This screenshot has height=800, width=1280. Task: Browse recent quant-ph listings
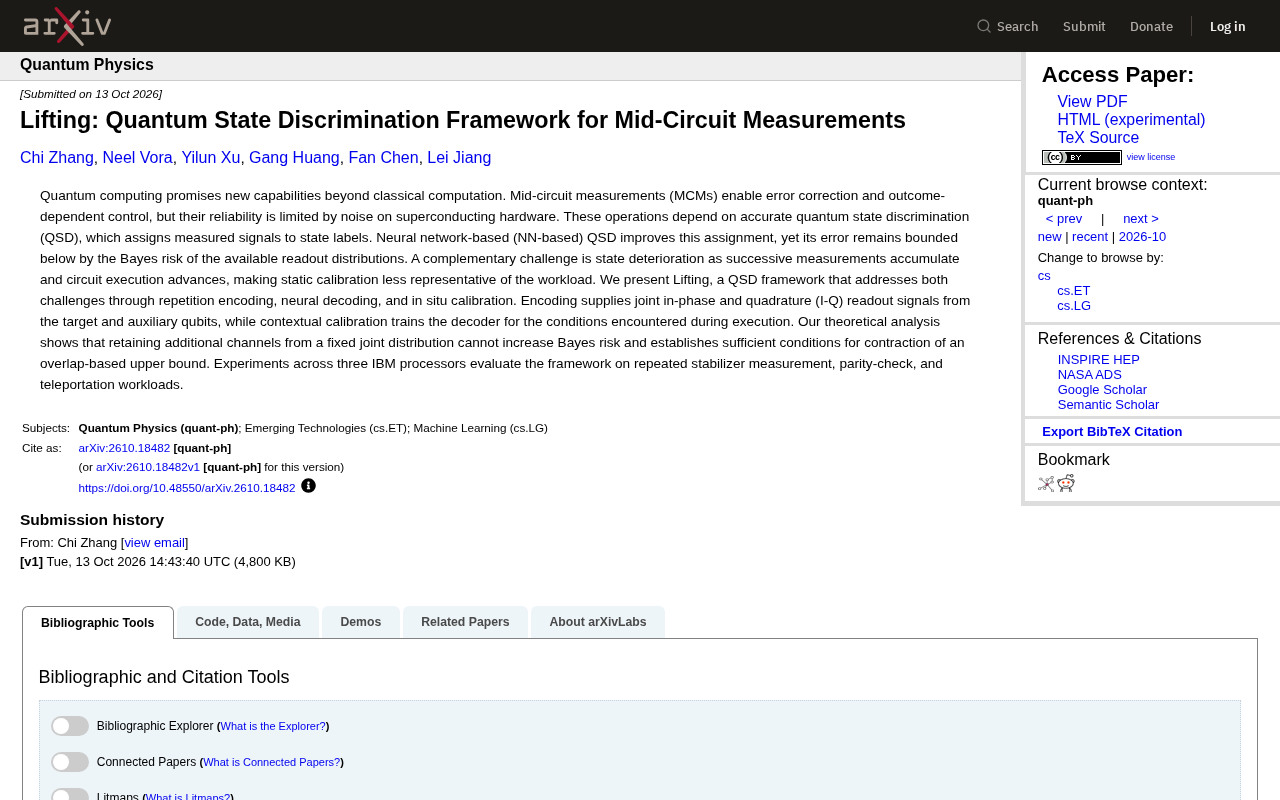pyautogui.click(x=1090, y=237)
